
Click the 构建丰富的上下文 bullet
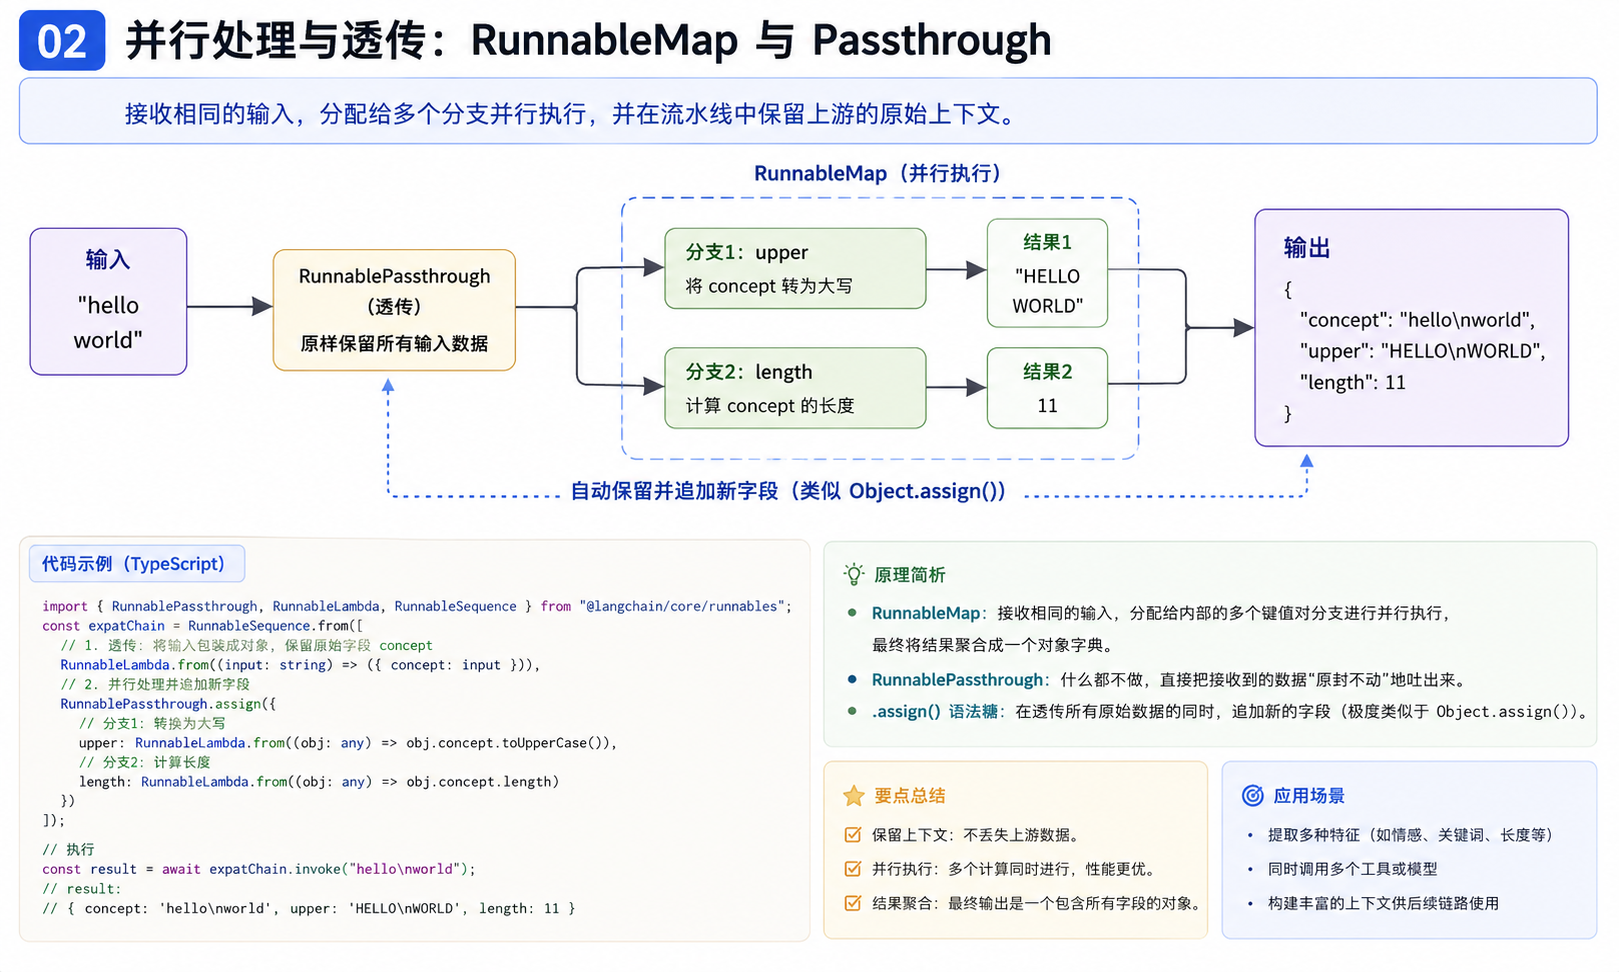(x=1372, y=903)
